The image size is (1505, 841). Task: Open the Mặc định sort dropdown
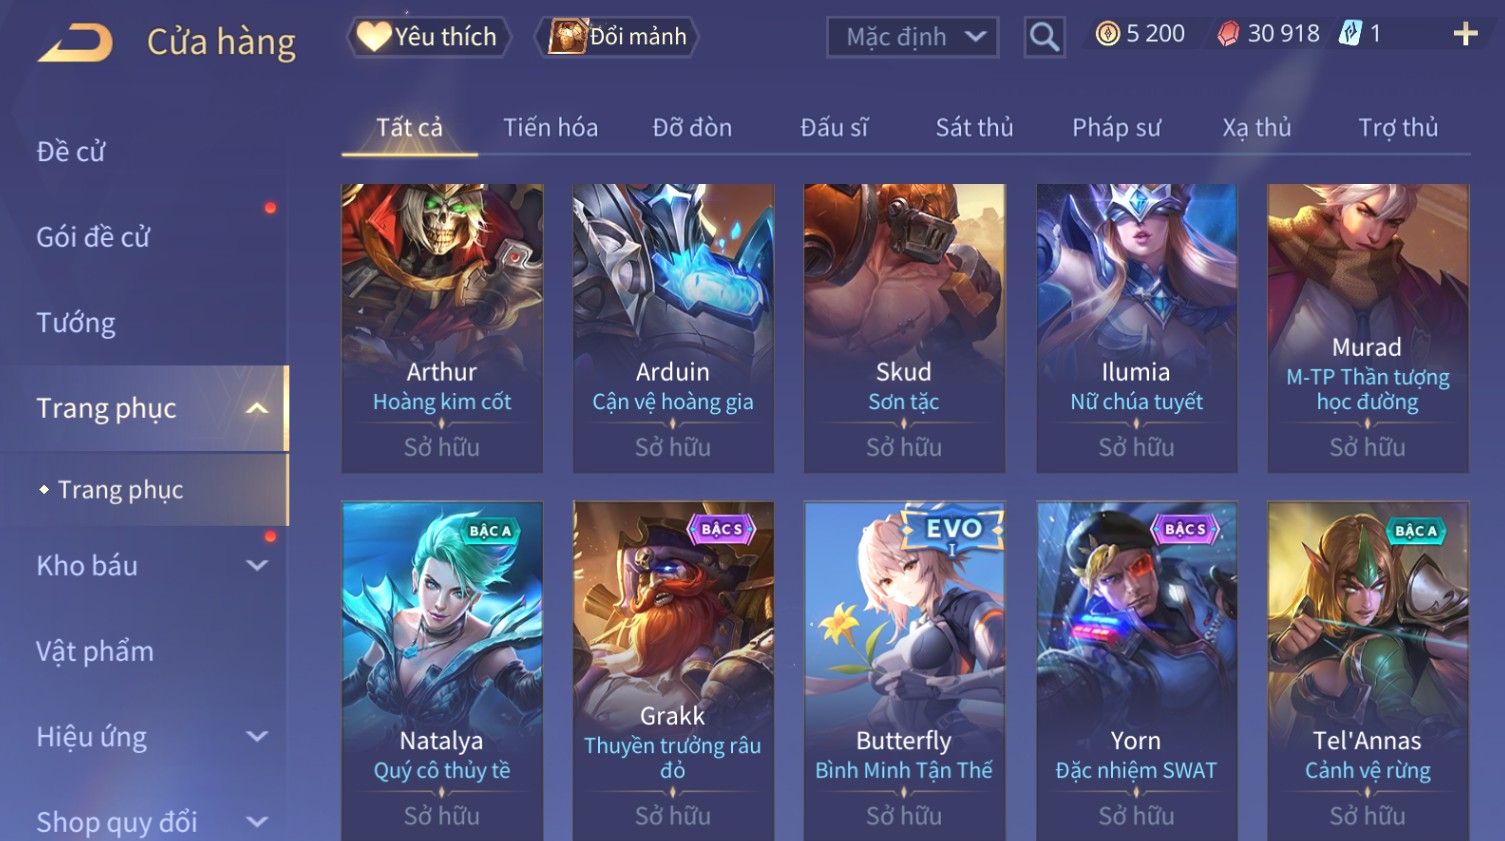point(912,38)
